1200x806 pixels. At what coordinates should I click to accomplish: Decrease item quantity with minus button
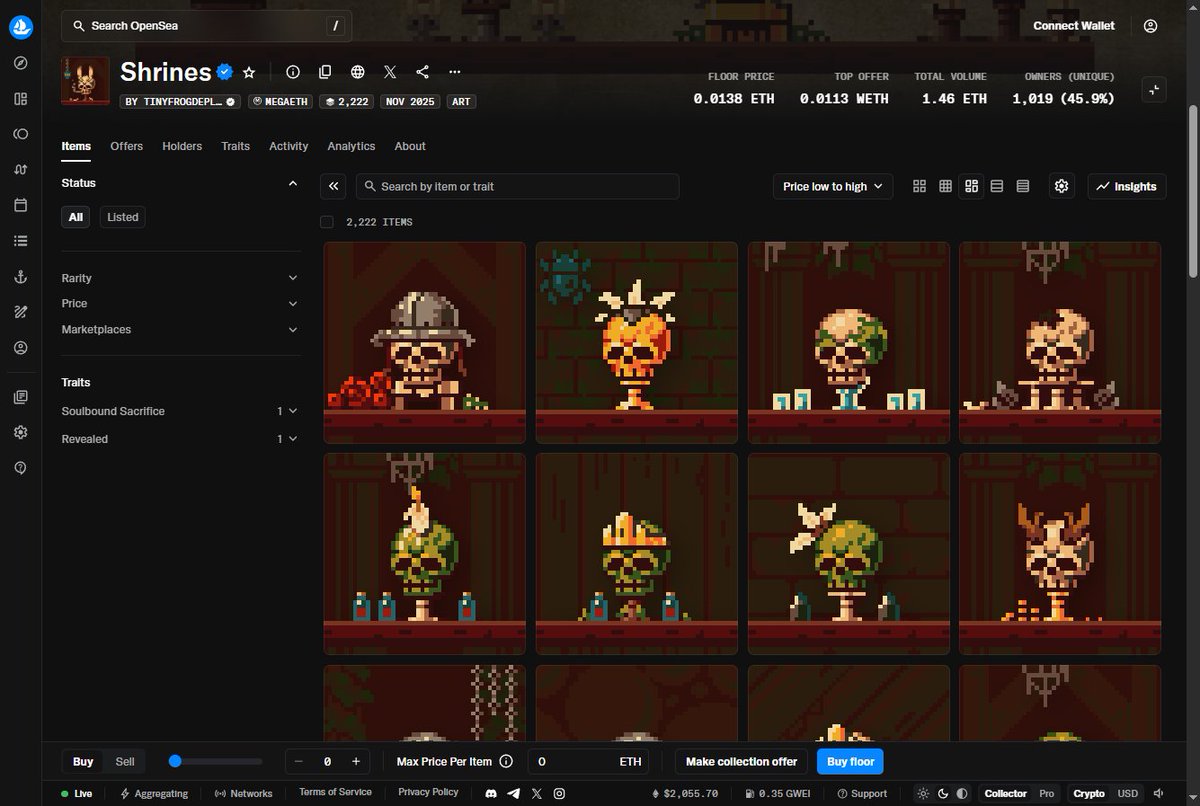tap(299, 761)
